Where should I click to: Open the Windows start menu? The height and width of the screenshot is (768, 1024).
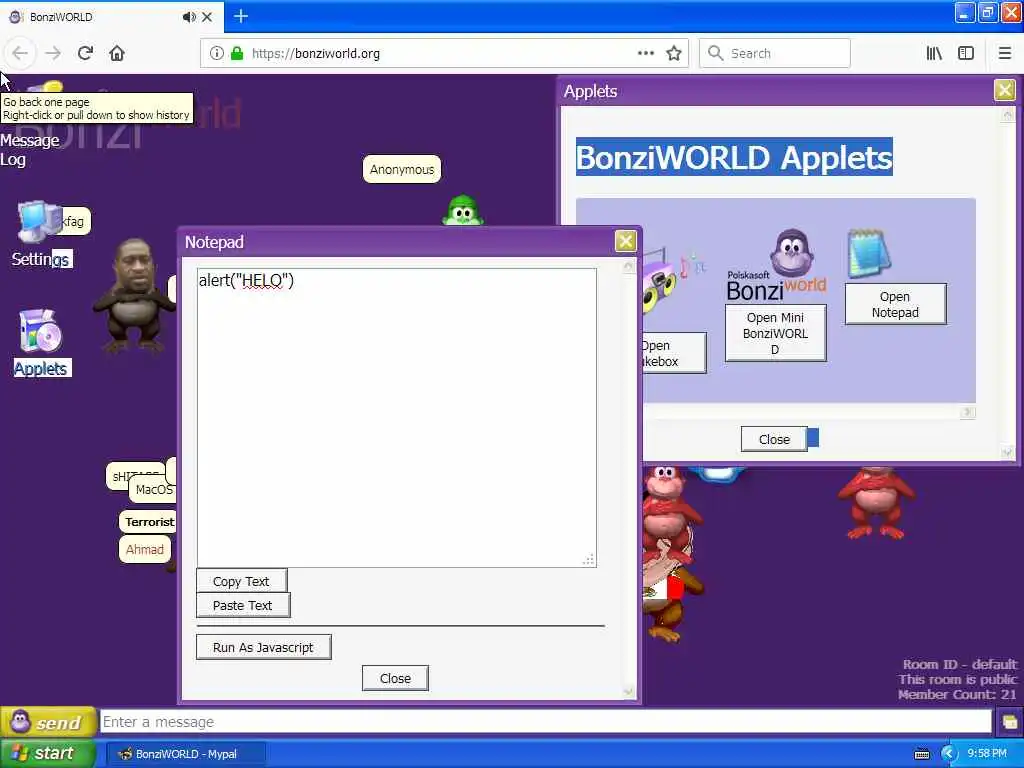point(47,753)
